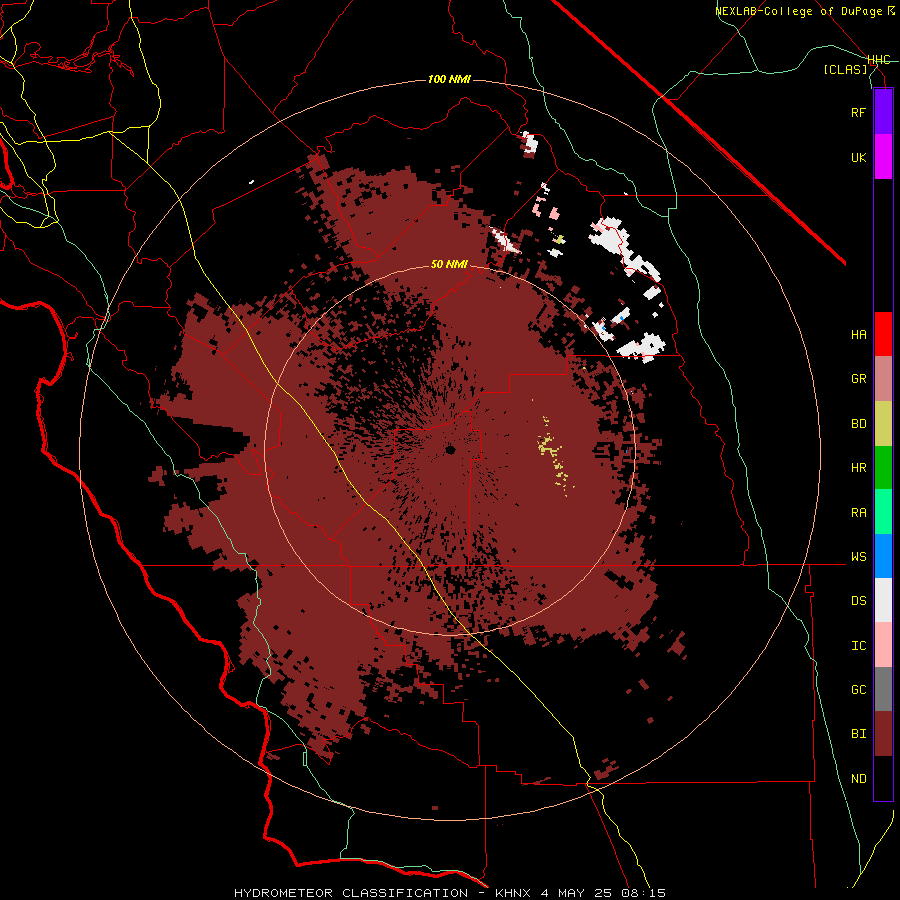
Task: Click the UK legend label
Action: pyautogui.click(x=858, y=157)
